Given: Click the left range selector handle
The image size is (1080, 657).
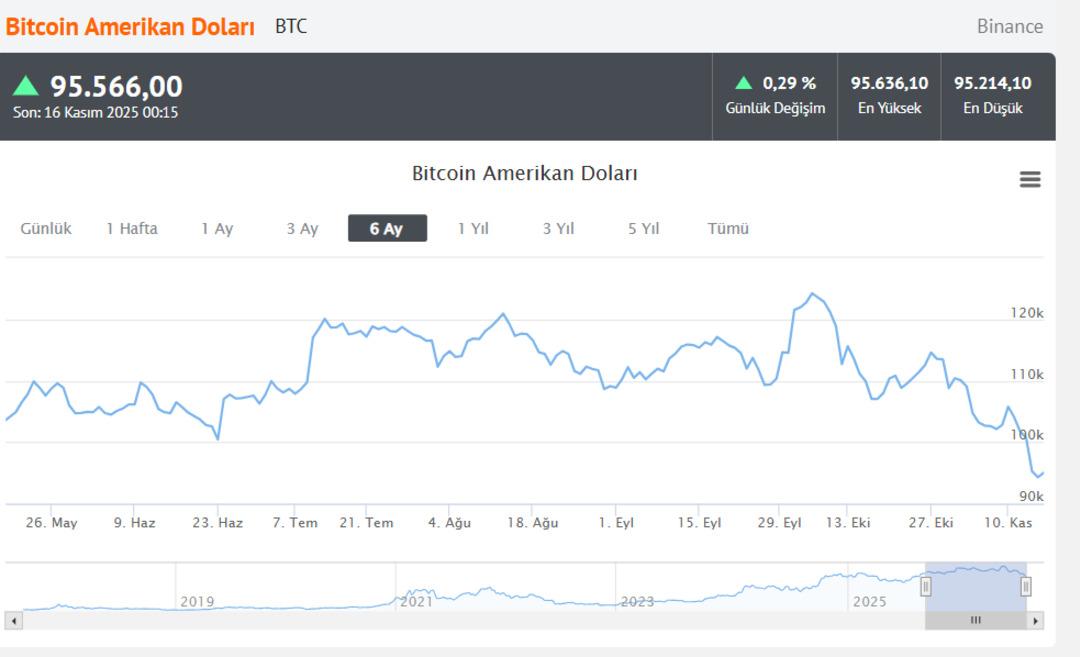Looking at the screenshot, I should [925, 588].
